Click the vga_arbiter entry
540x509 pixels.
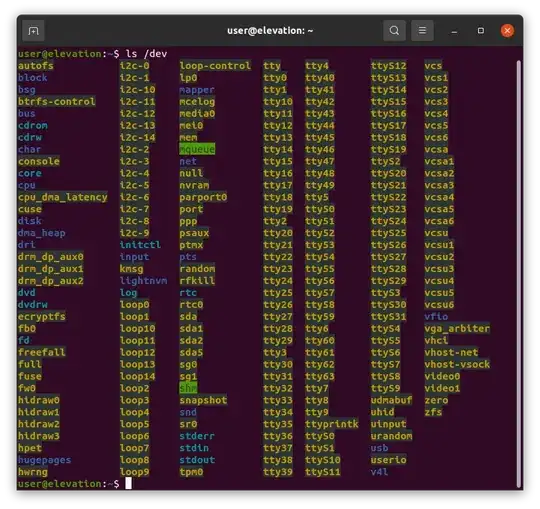tap(457, 329)
